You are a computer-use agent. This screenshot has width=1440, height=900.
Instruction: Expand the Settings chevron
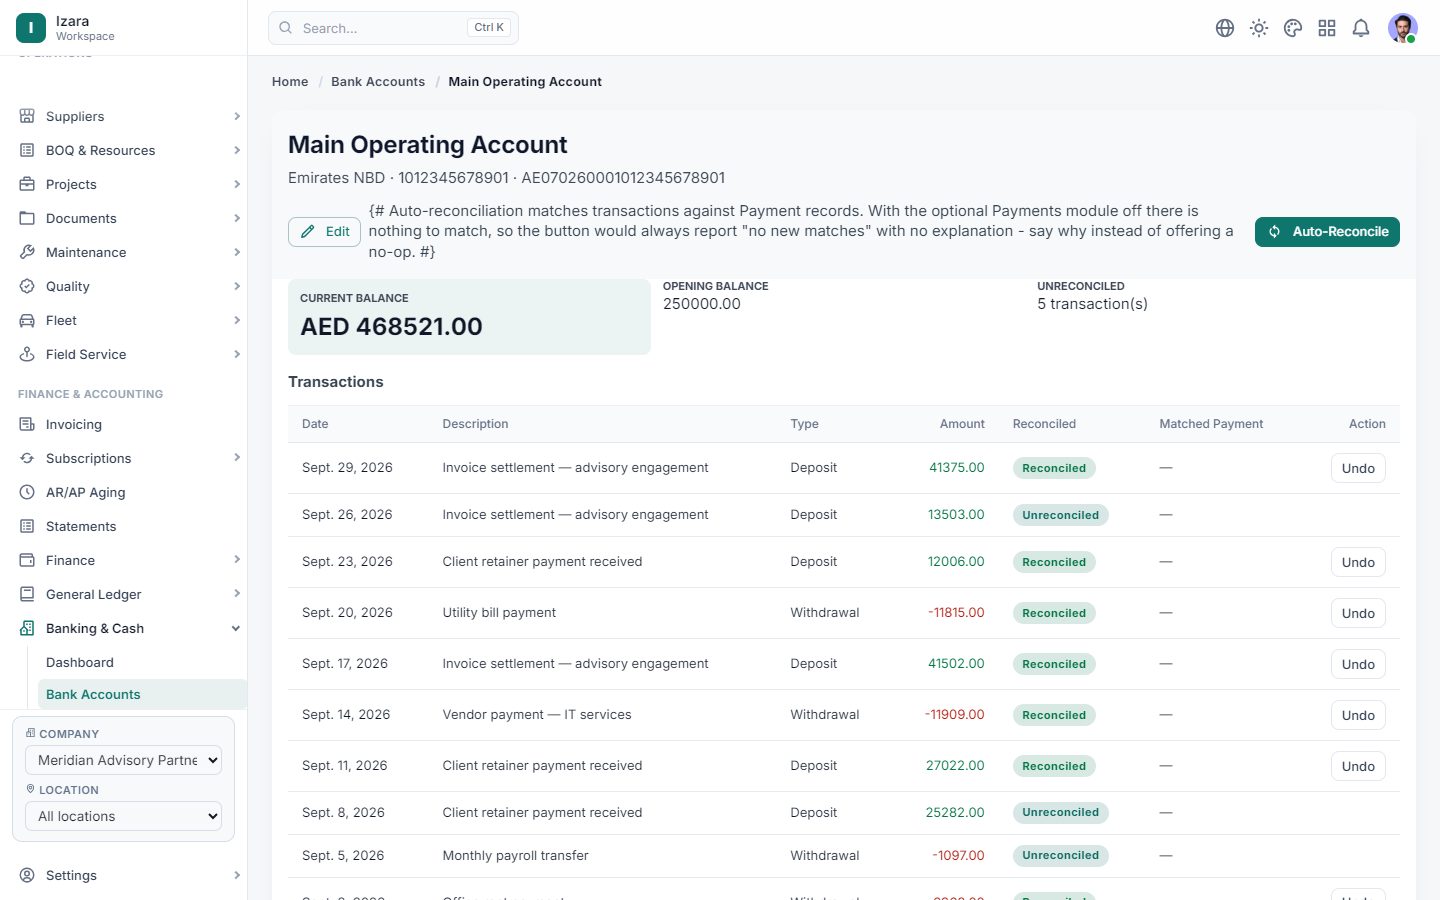click(237, 875)
